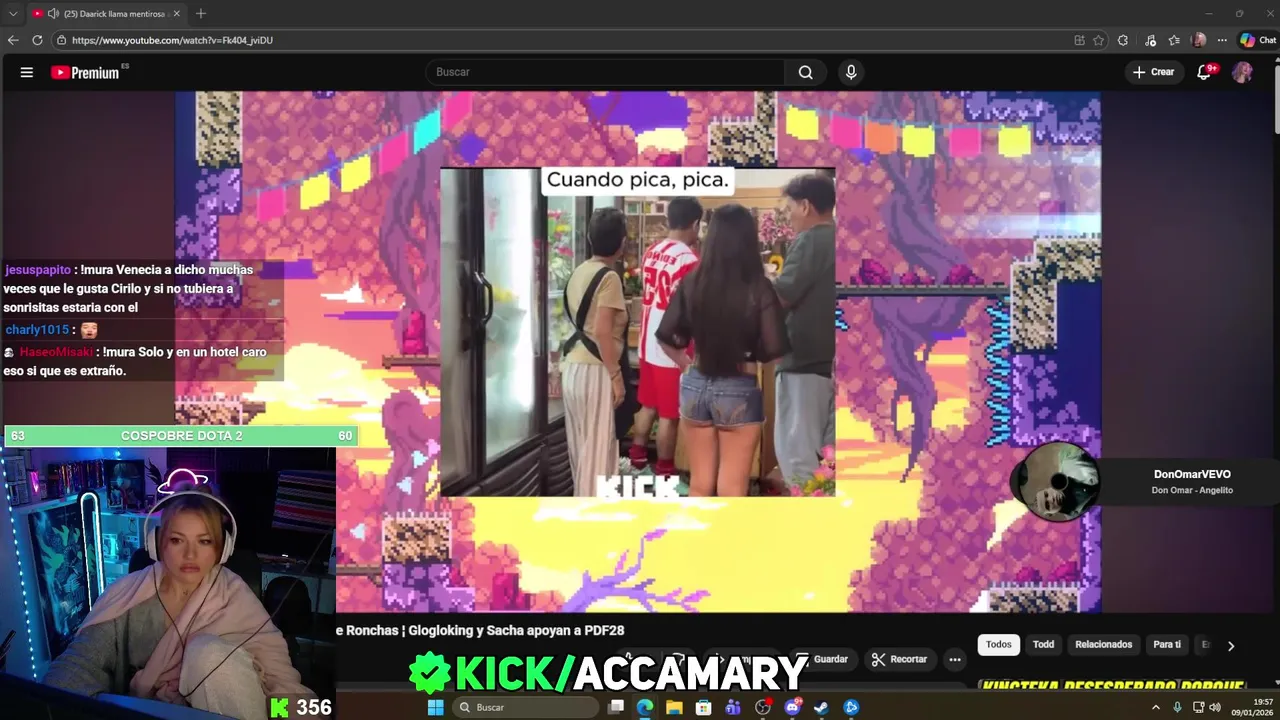Viewport: 1280px width, 720px height.
Task: Open the media control music icon
Action: (1151, 40)
